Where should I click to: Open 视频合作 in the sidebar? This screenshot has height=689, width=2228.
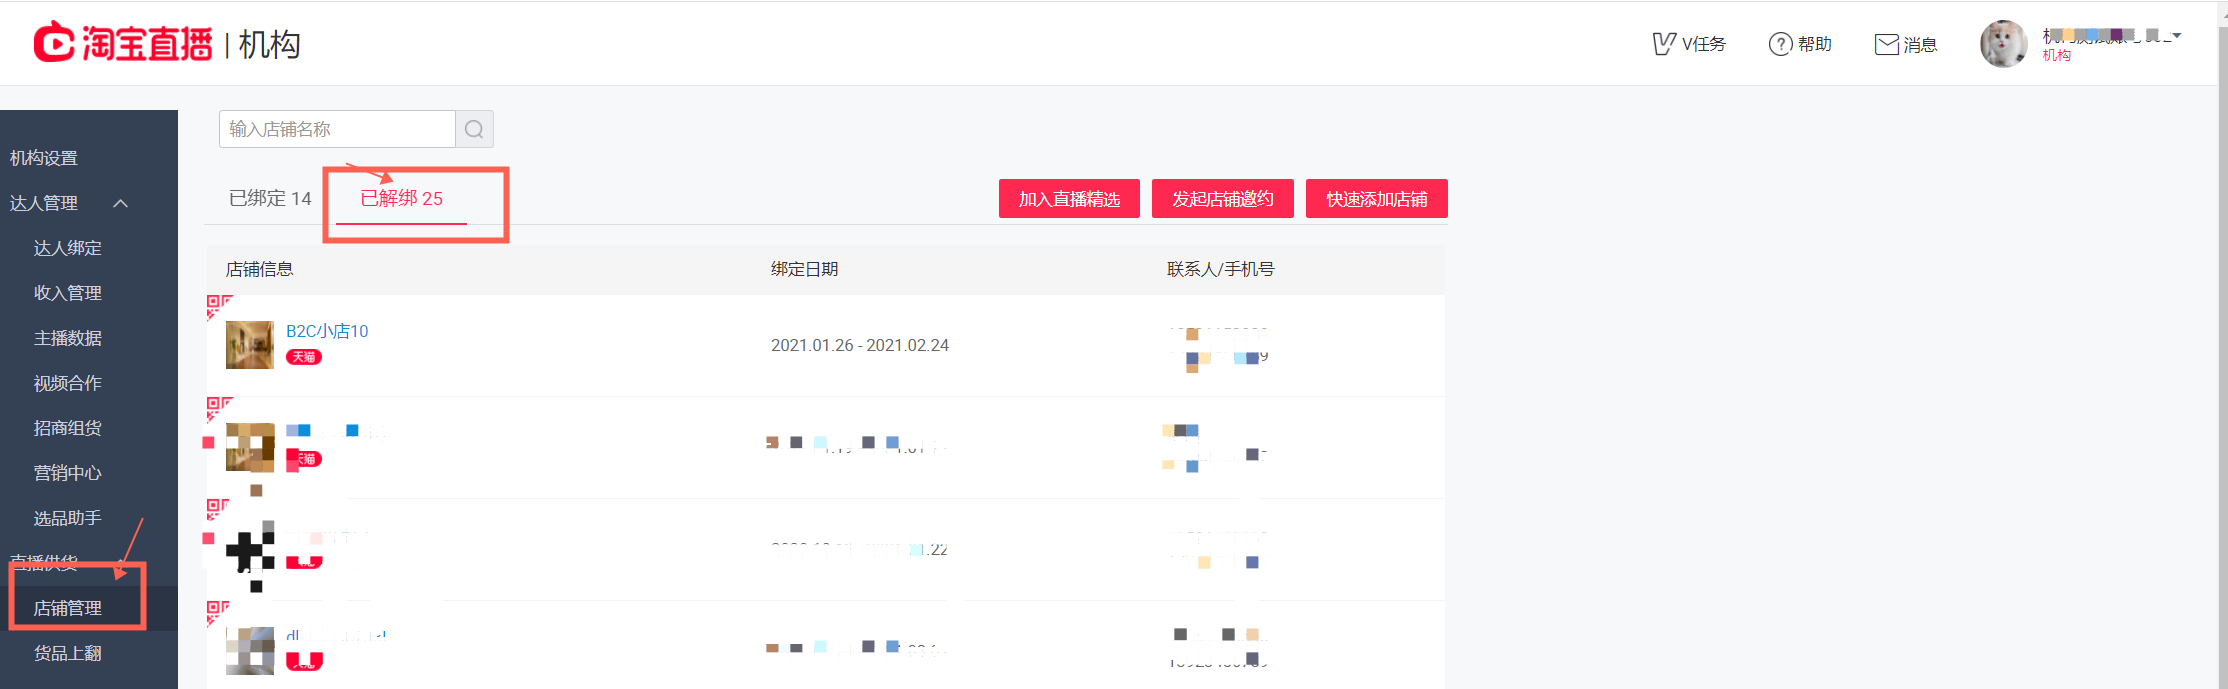point(68,383)
